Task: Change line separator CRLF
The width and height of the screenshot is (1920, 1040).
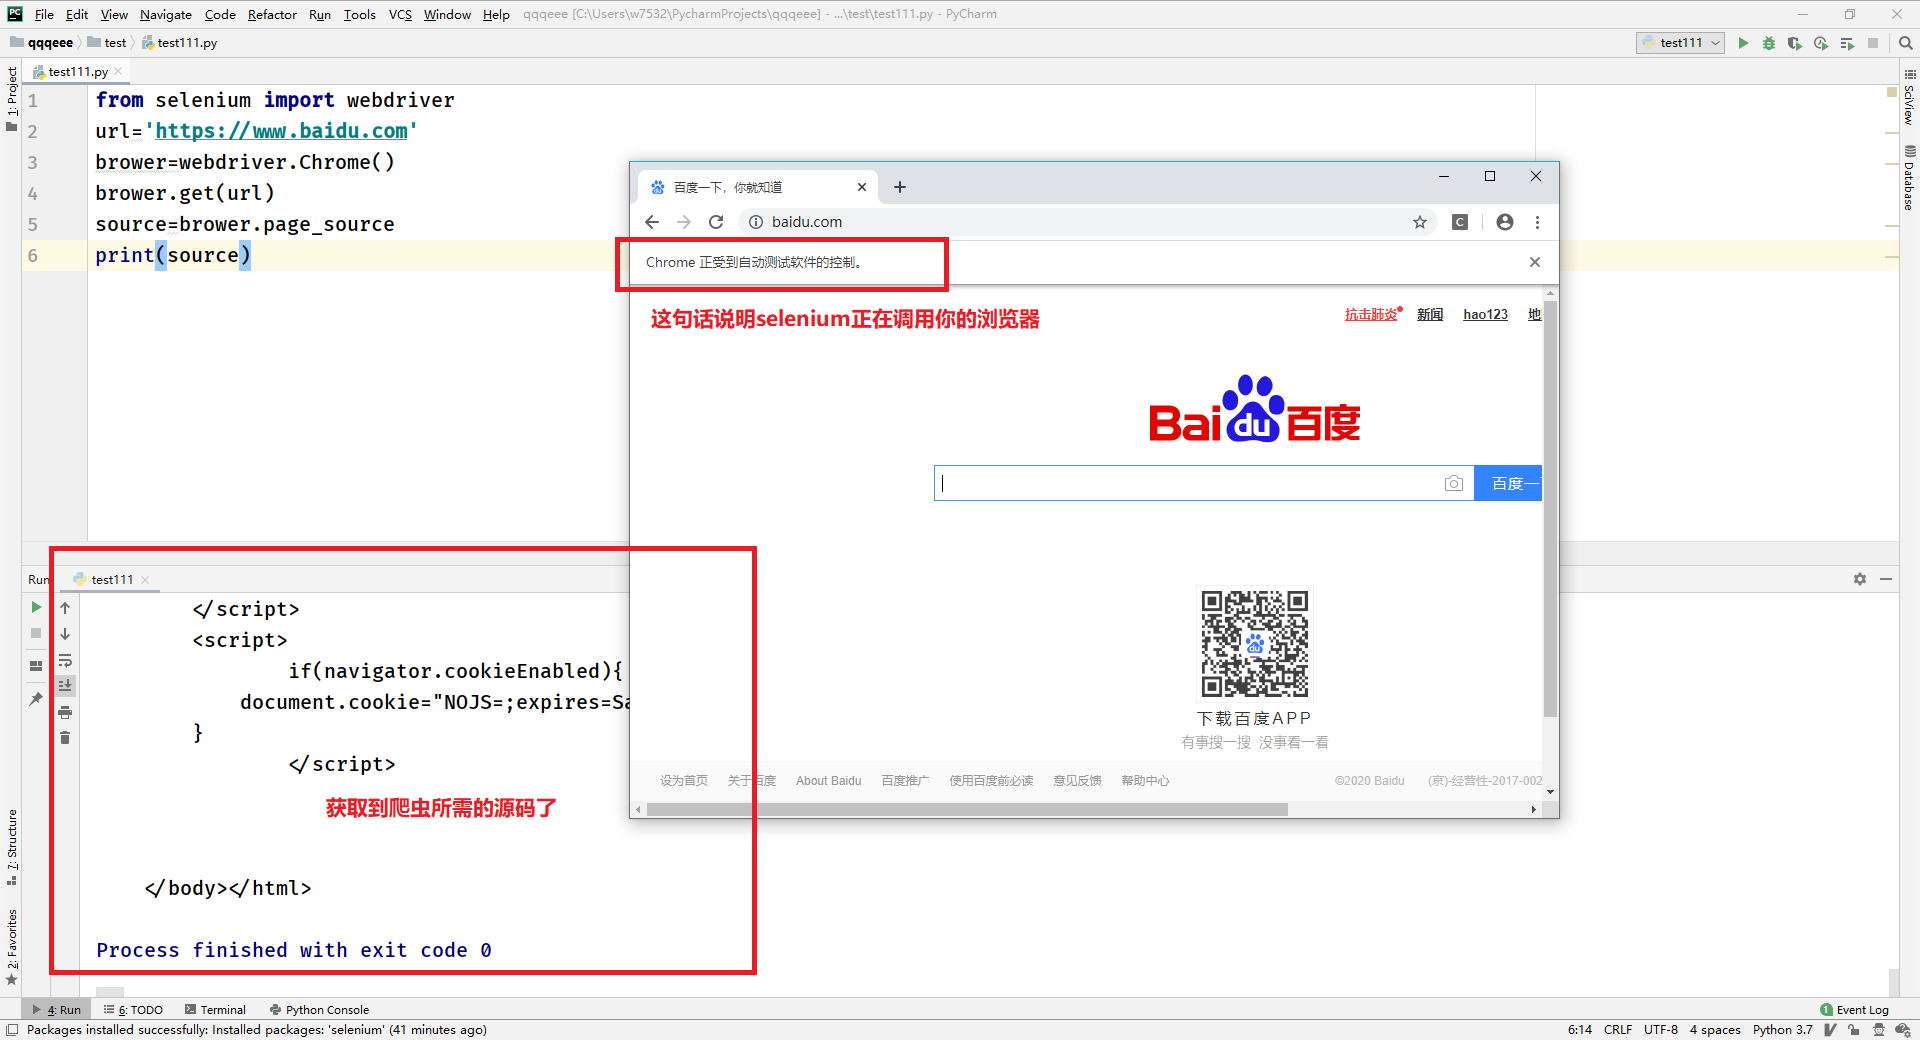Action: (1618, 1030)
